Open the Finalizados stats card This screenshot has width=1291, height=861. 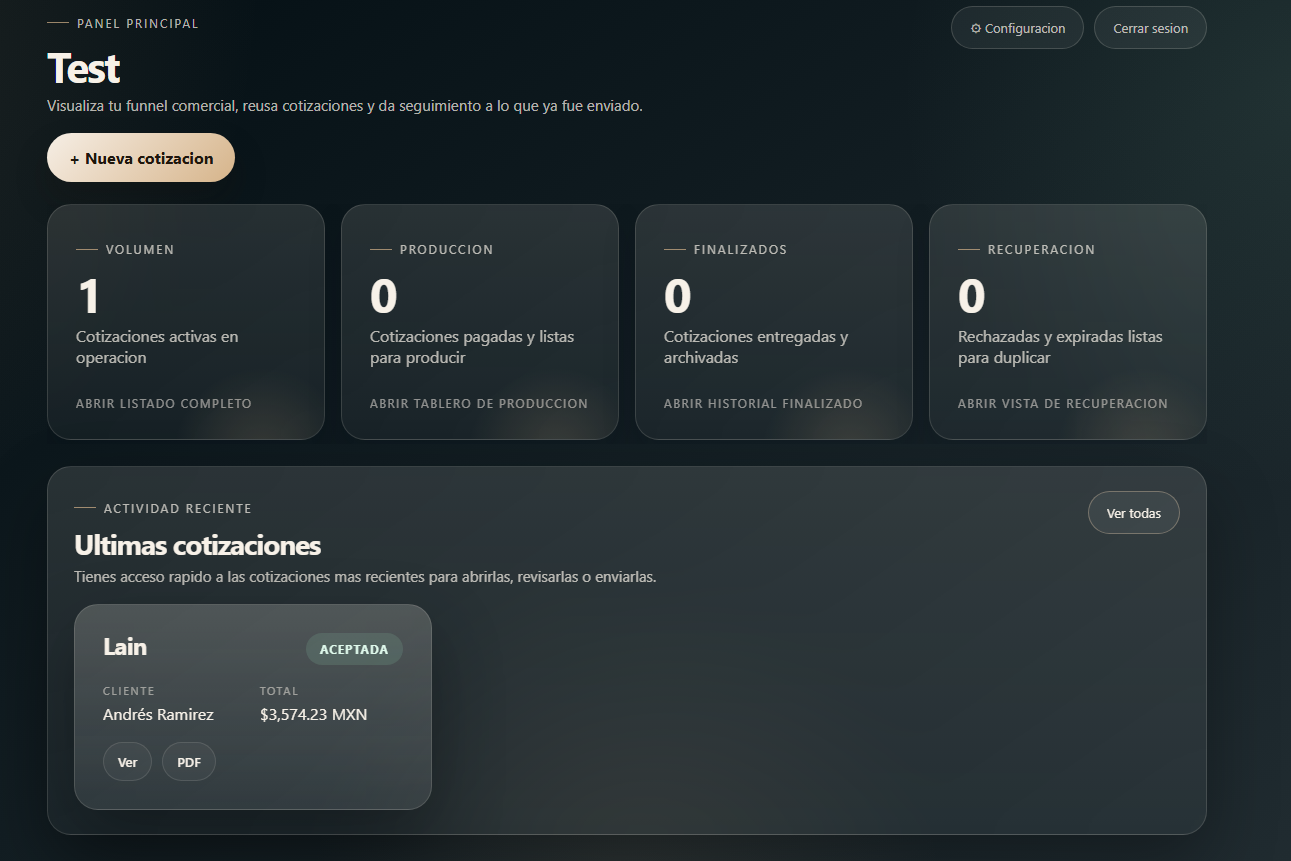[774, 322]
